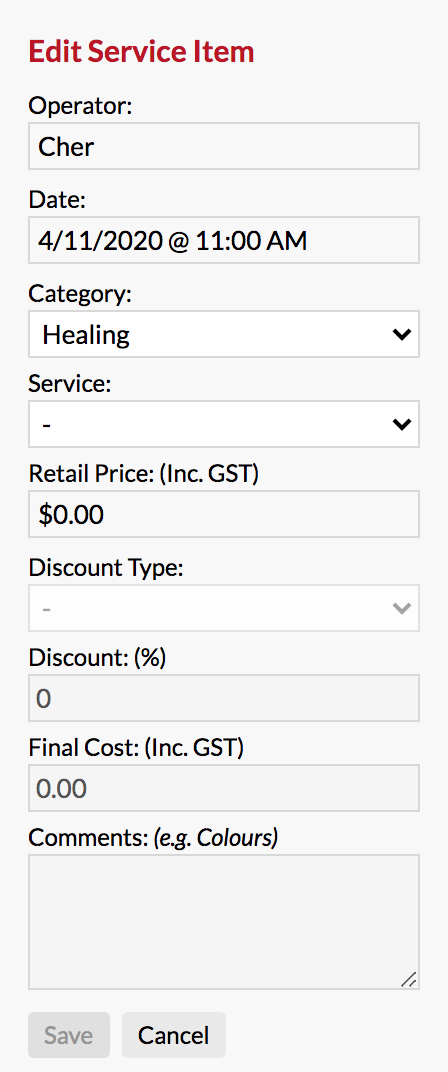The image size is (448, 1072).
Task: Click the Final Cost field showing 0.00
Action: 224,788
